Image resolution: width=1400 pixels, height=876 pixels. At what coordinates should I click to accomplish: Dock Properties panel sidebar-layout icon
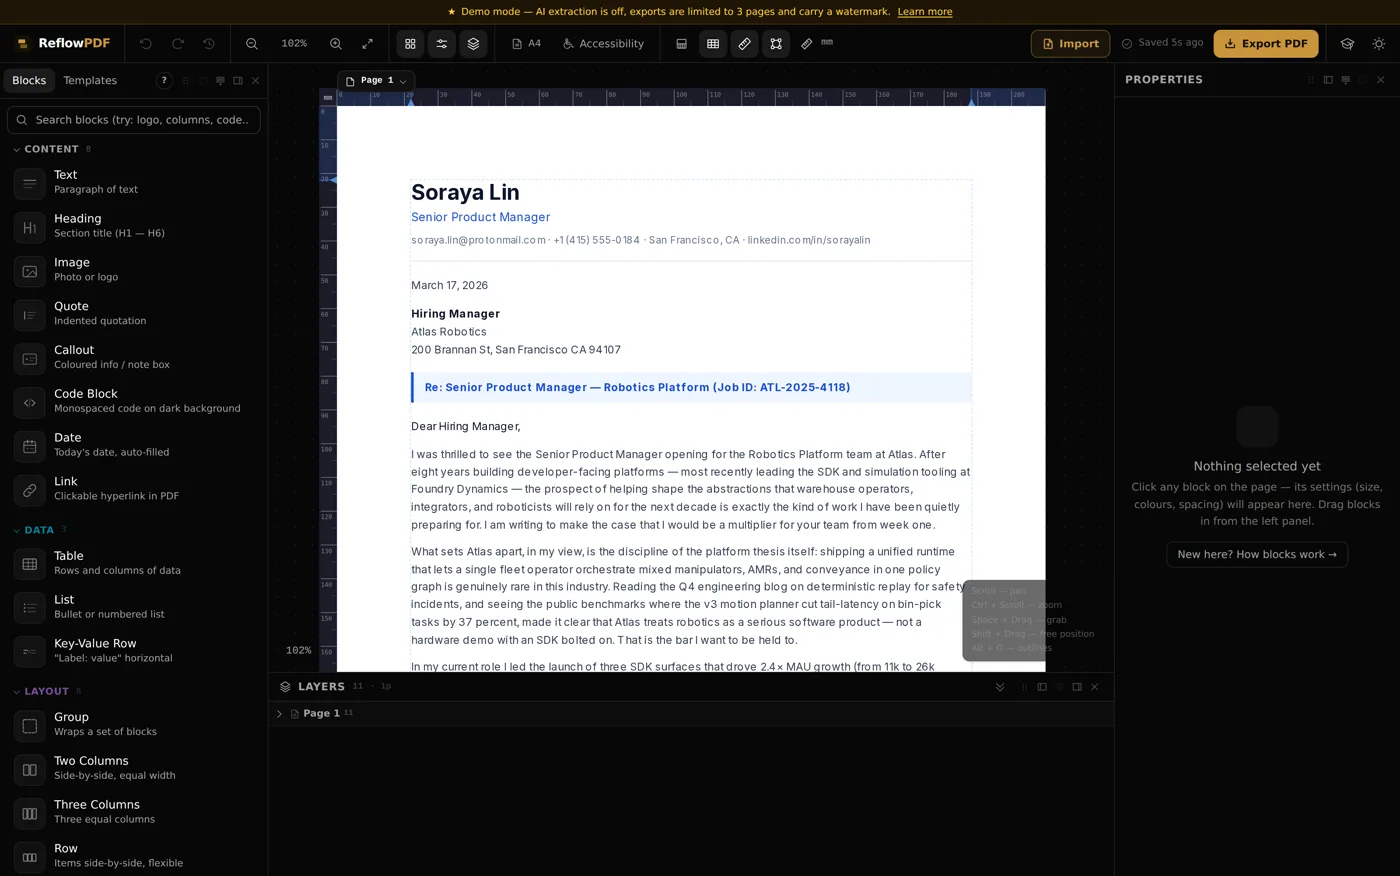[1328, 80]
